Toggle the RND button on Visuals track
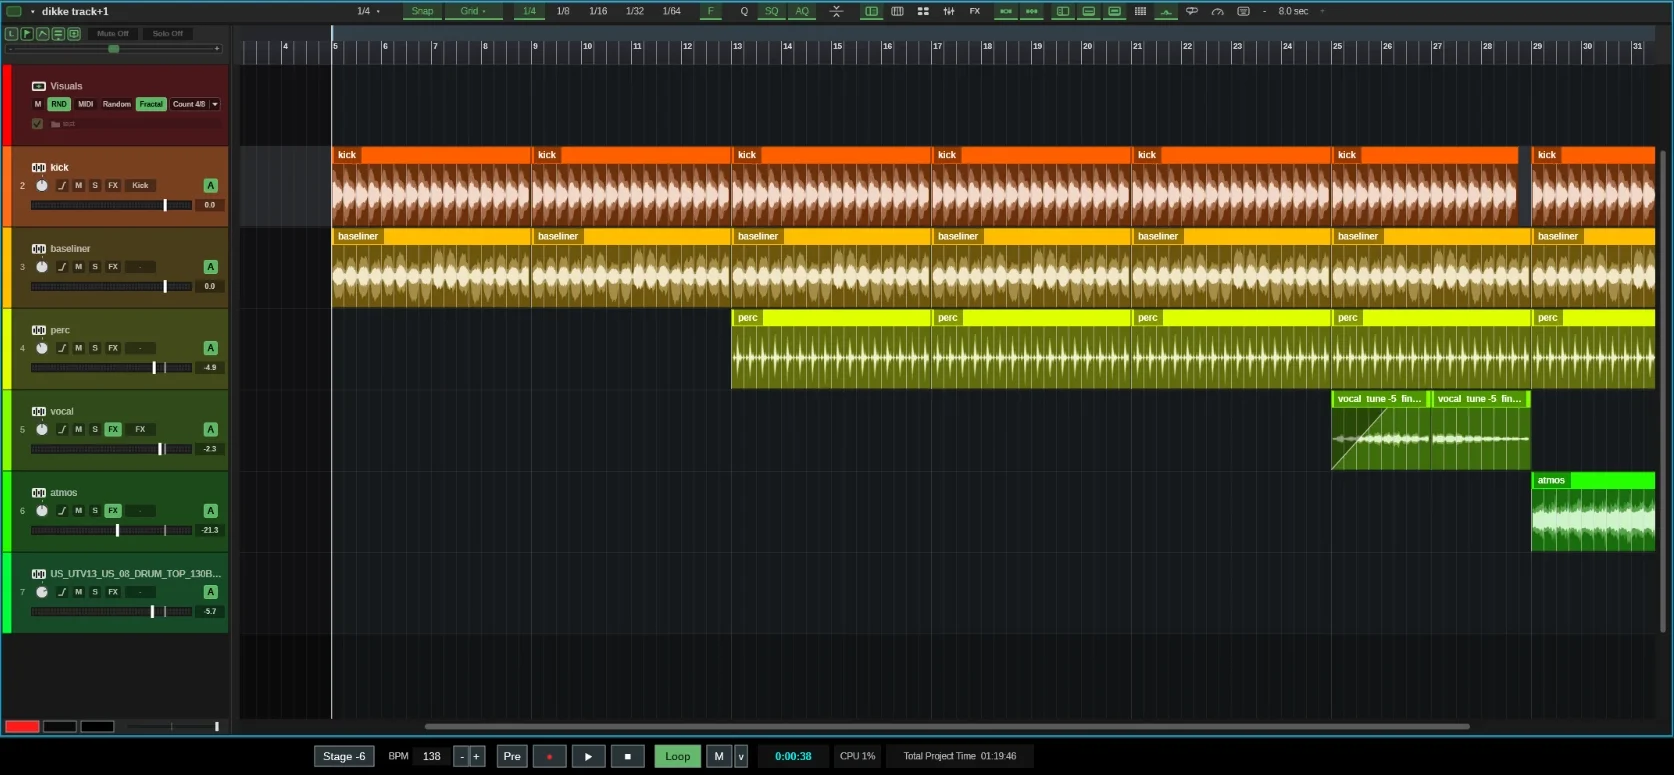 click(x=59, y=104)
